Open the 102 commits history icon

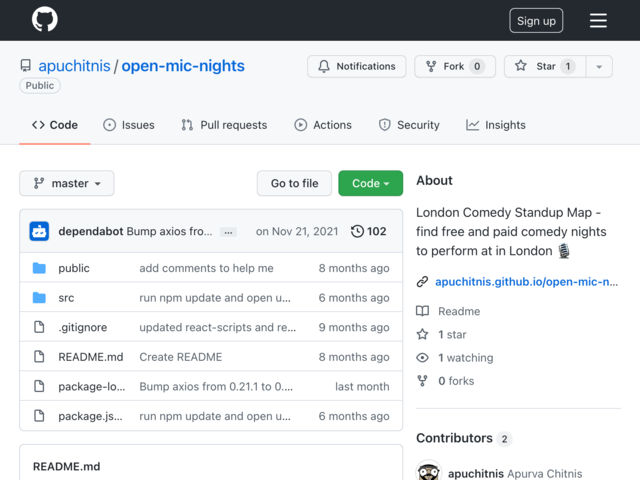click(368, 231)
